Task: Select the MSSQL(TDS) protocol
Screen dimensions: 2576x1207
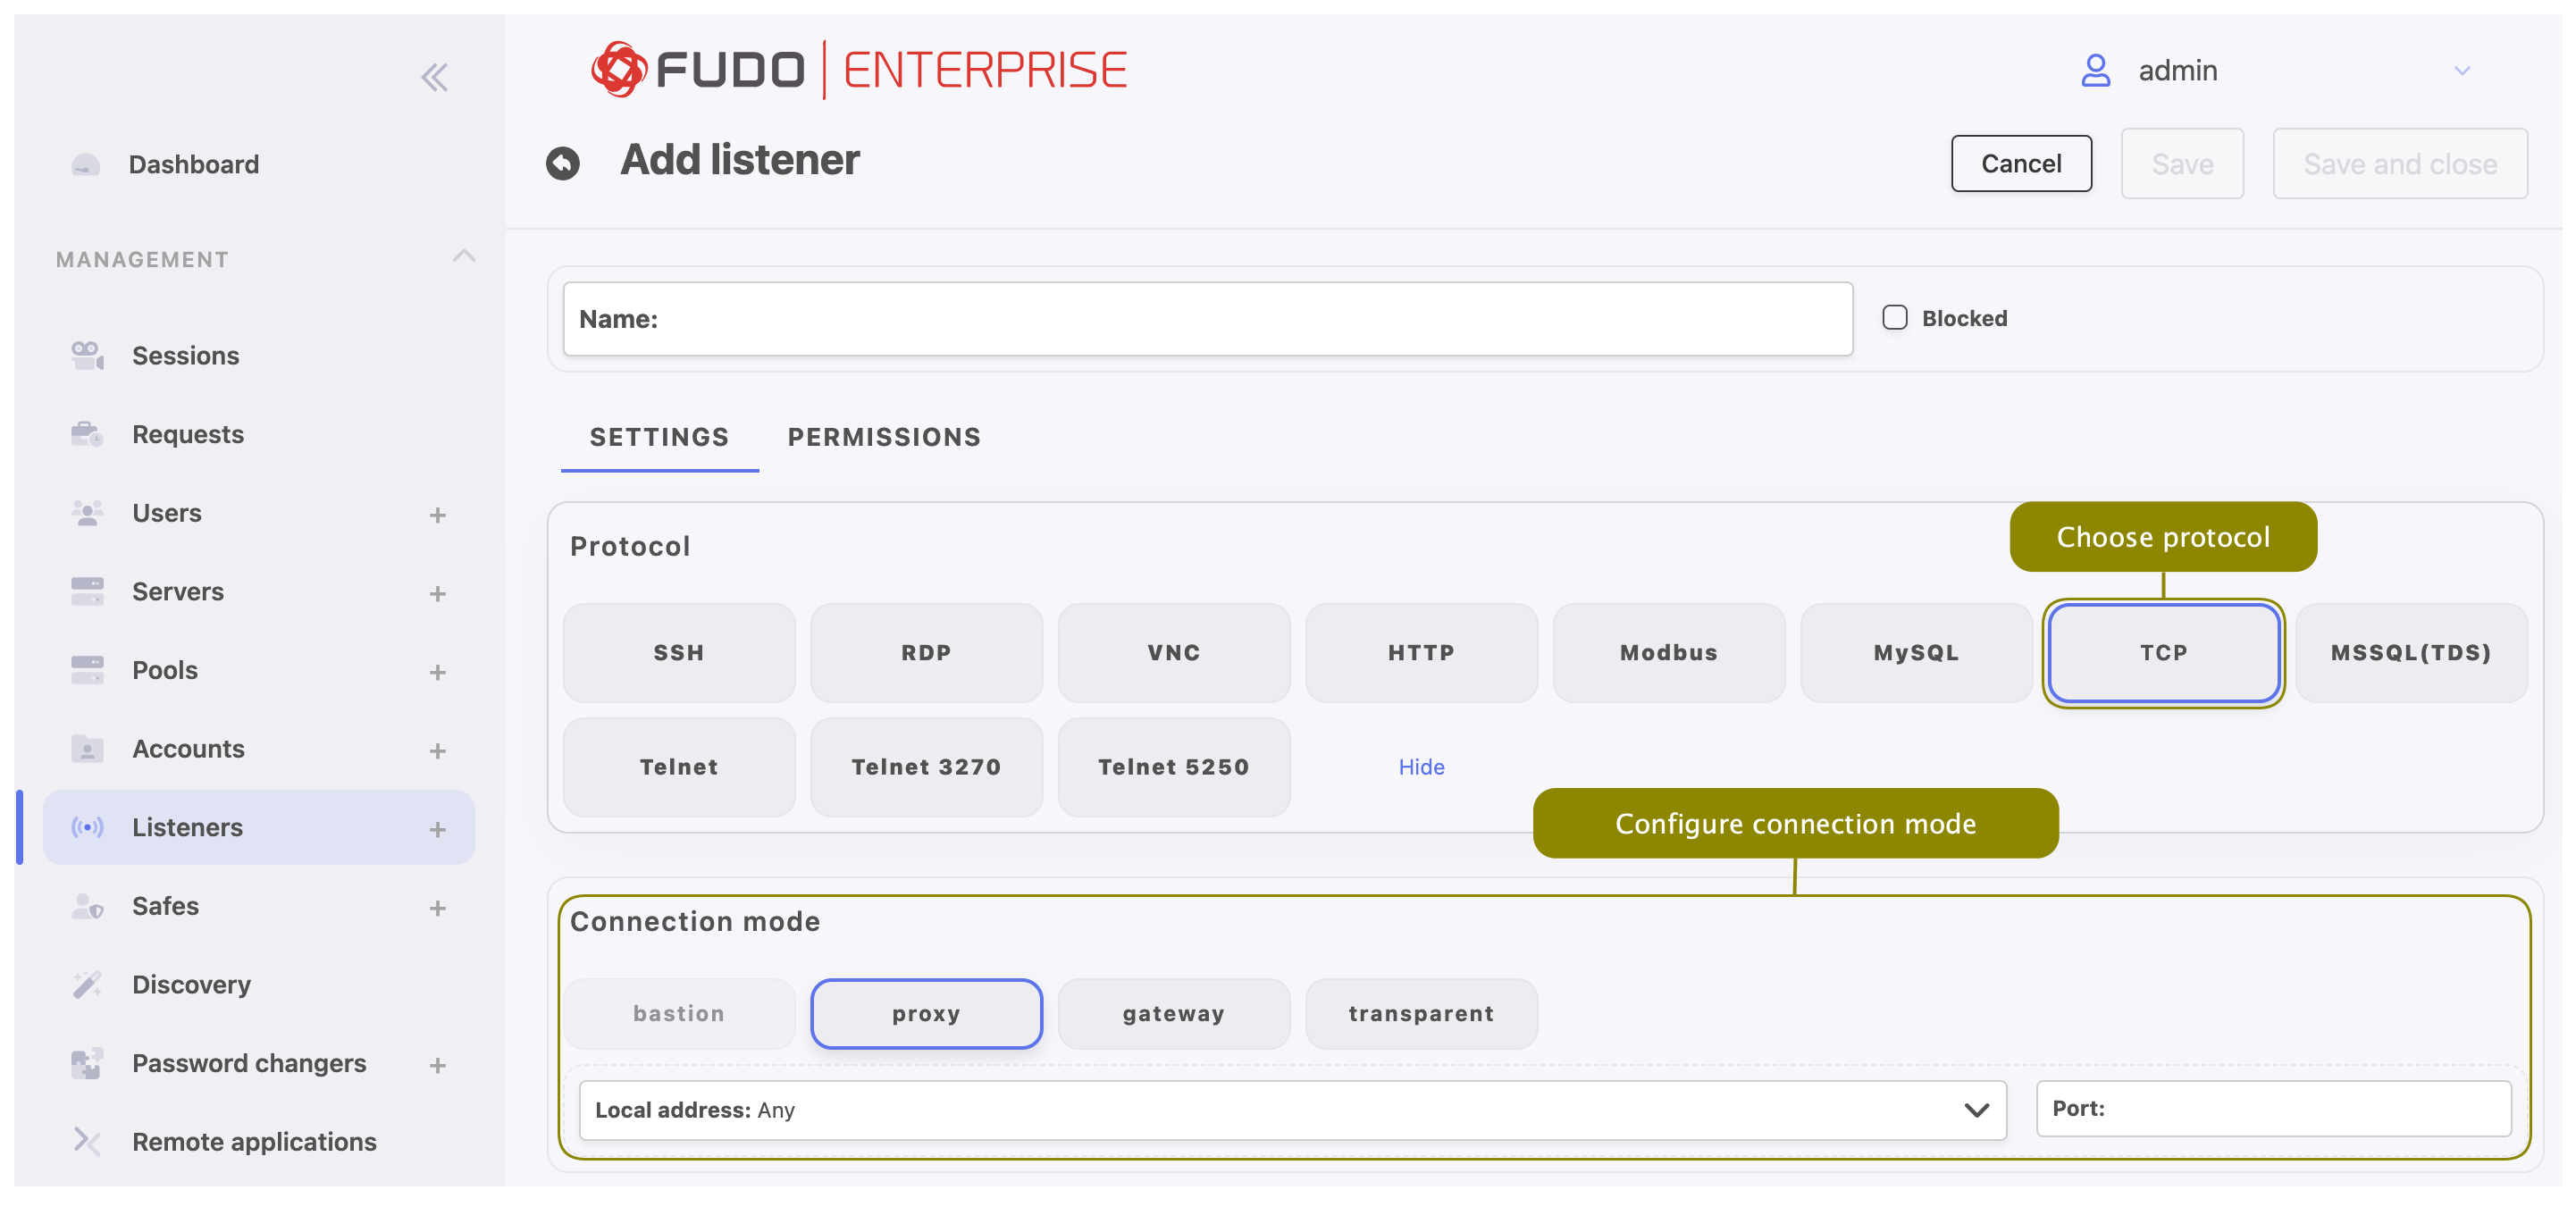Action: (2411, 652)
